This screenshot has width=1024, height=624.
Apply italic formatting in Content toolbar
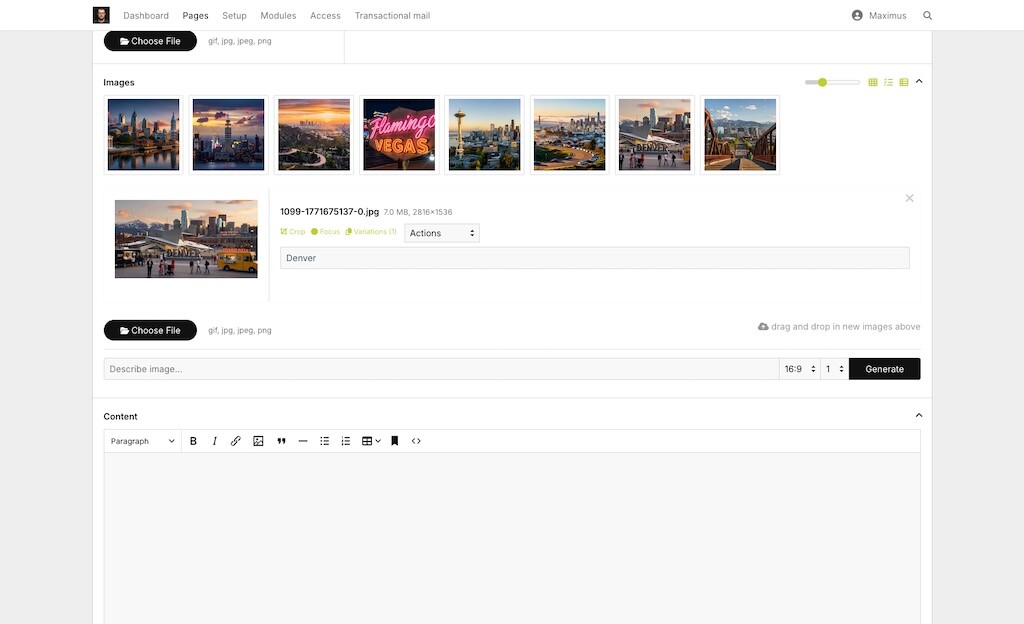pyautogui.click(x=214, y=441)
